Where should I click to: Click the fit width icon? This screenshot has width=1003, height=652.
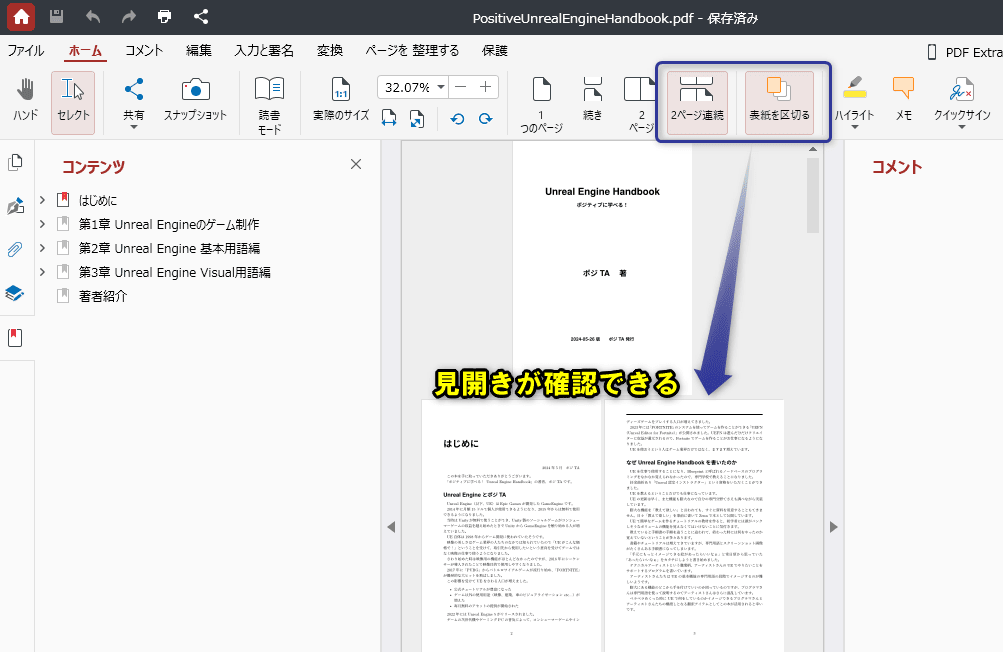click(389, 118)
